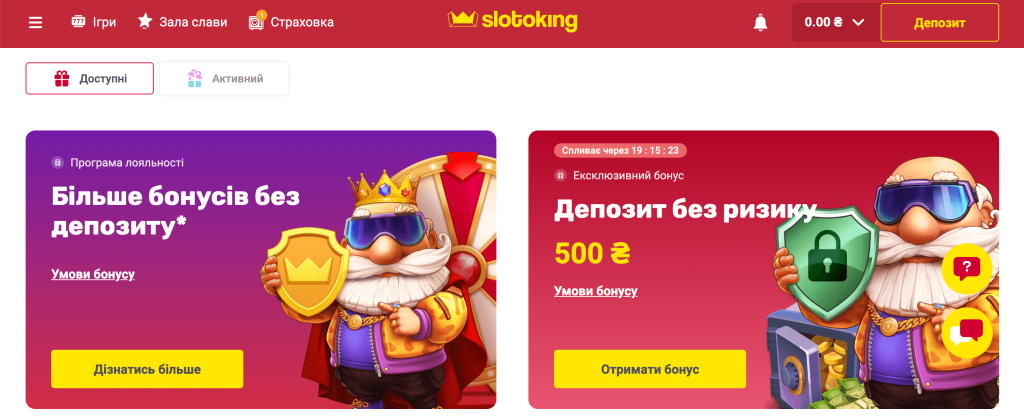Expand the balance dropdown chevron
The height and width of the screenshot is (417, 1024).
858,22
